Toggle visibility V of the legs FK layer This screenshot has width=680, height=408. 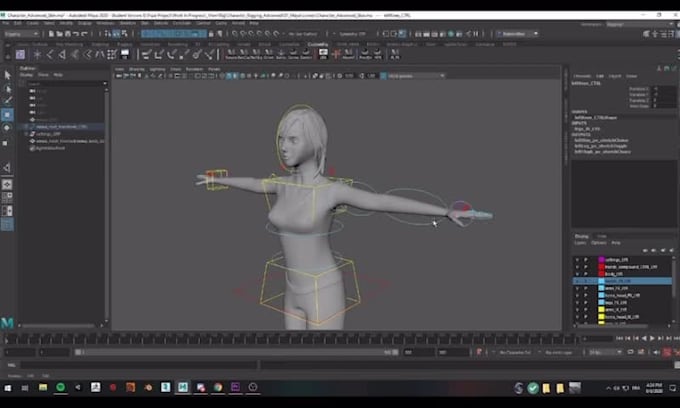[577, 302]
